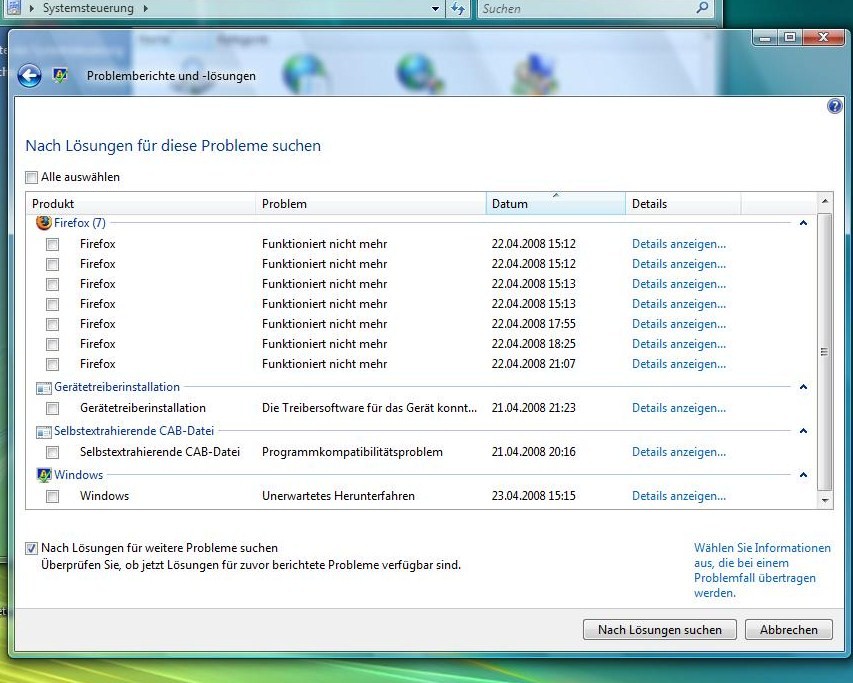Viewport: 853px width, 683px height.
Task: Open Details anzeigen for Firefox 17:55
Action: click(x=678, y=324)
